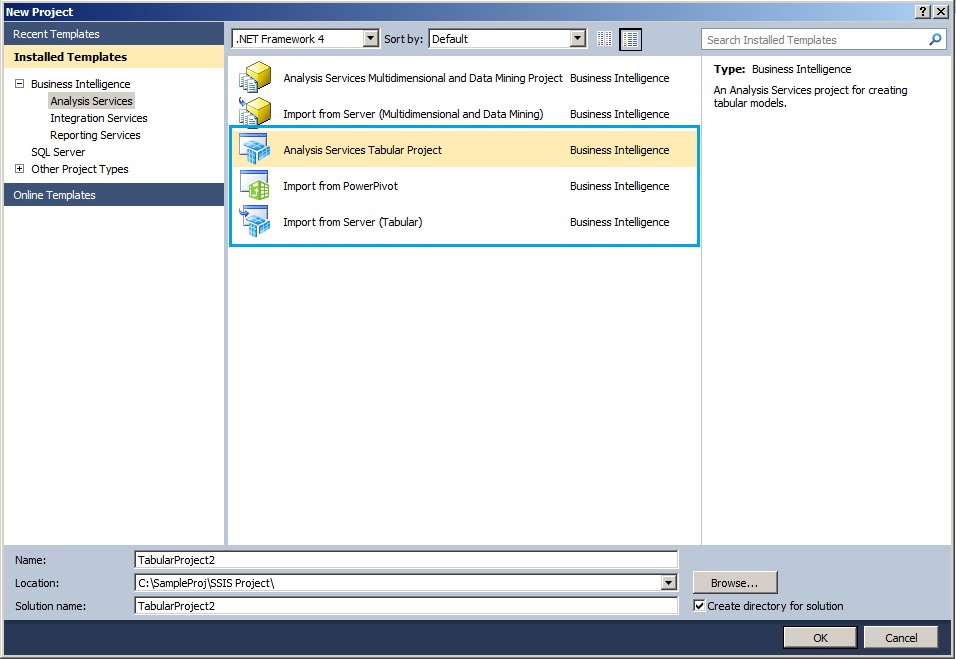Toggle Create directory for solution checkbox
The height and width of the screenshot is (659, 956).
point(699,605)
